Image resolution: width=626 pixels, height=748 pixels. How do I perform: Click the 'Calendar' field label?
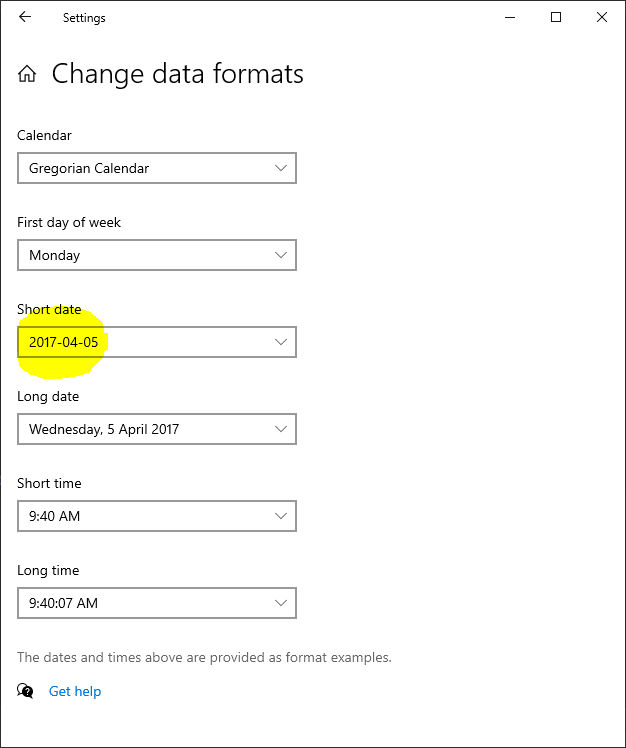tap(44, 135)
